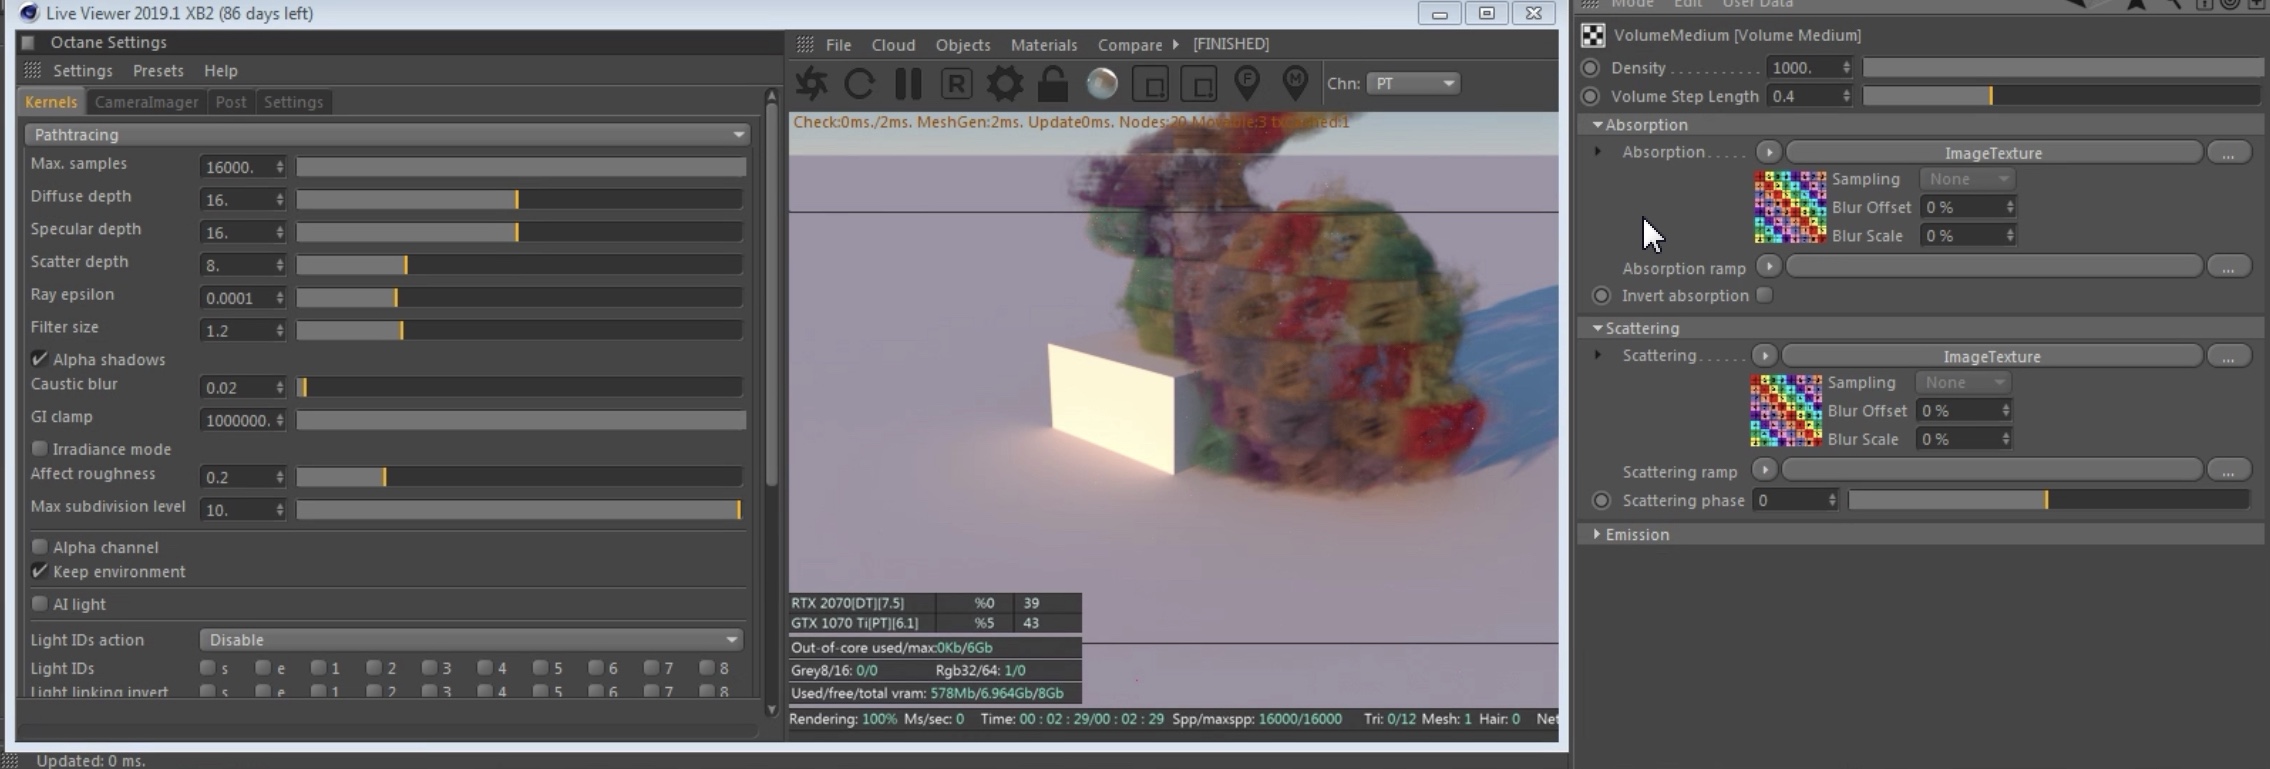The image size is (2270, 769).
Task: Click the R reset render button
Action: (956, 83)
